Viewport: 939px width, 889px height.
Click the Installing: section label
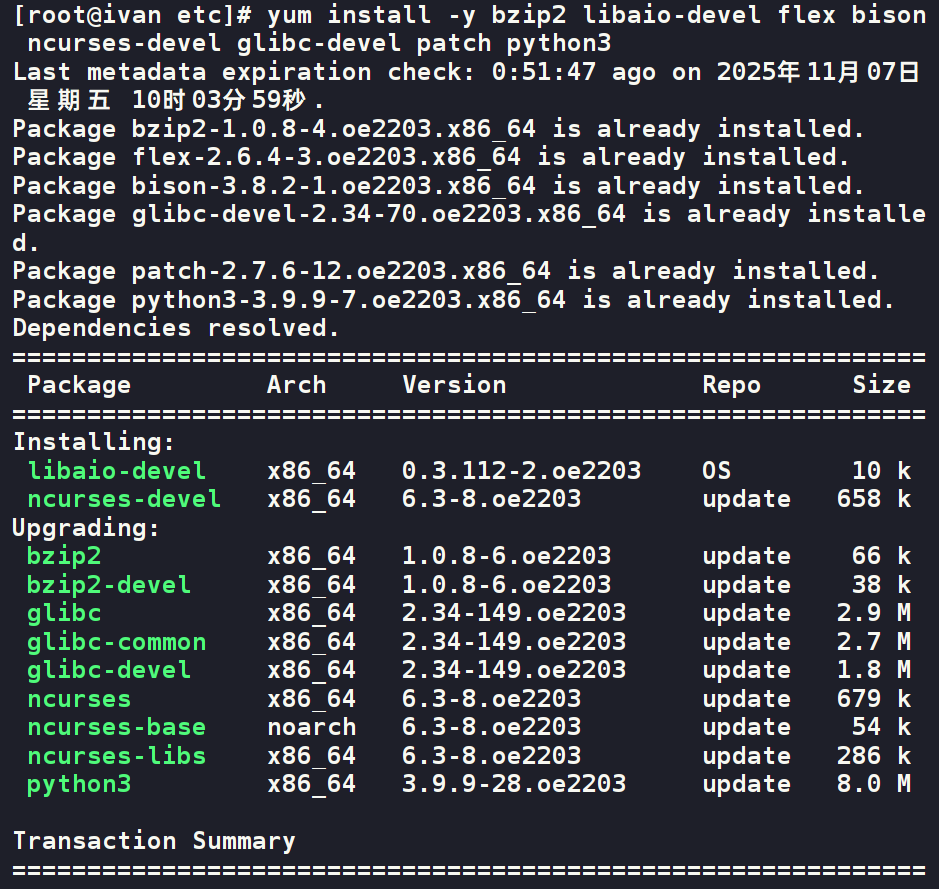click(x=93, y=442)
